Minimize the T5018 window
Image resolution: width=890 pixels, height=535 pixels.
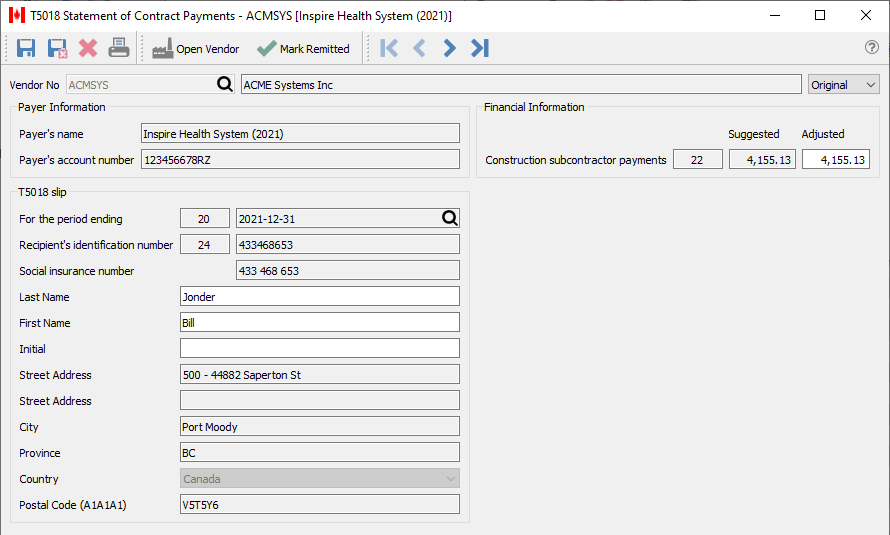click(775, 15)
